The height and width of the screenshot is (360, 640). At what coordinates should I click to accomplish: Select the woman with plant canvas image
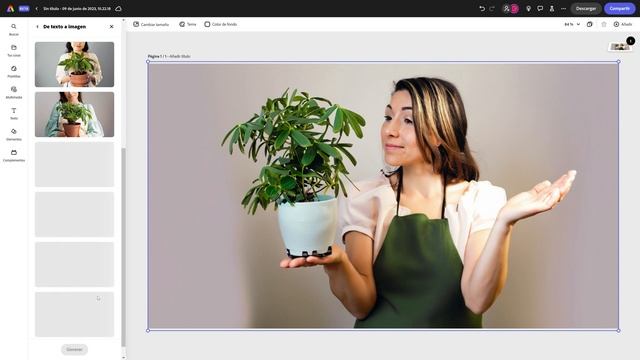[x=383, y=196]
